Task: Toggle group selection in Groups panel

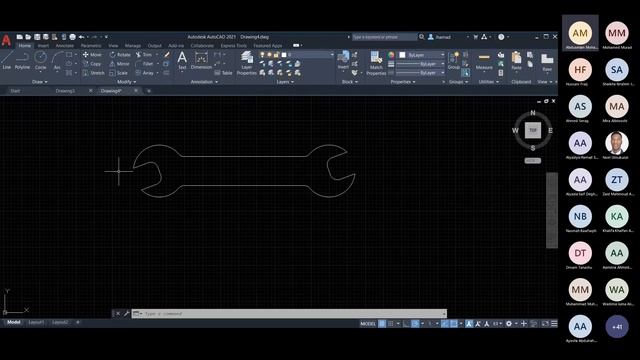Action: tap(465, 73)
